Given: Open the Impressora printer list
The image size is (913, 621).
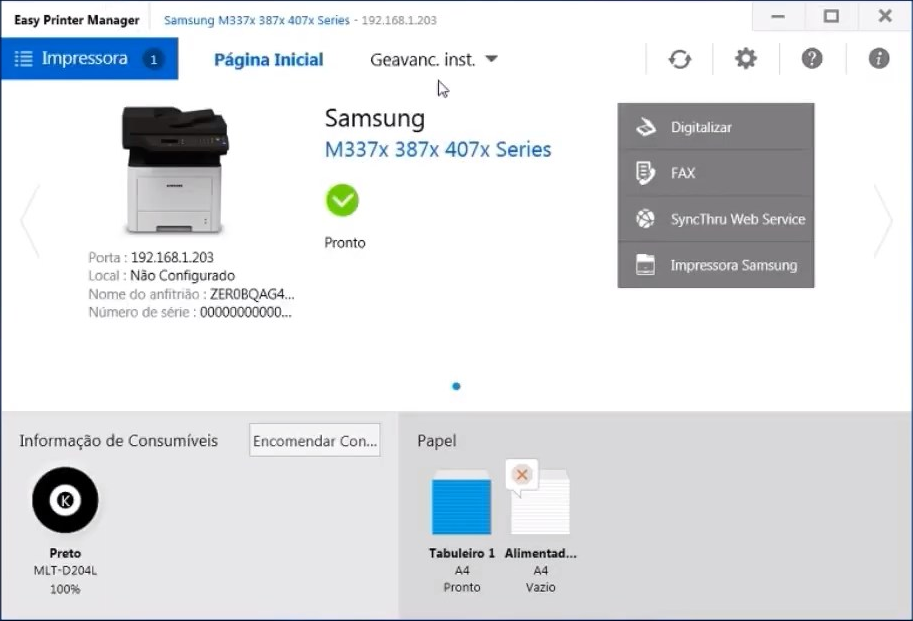Looking at the screenshot, I should click(x=90, y=59).
